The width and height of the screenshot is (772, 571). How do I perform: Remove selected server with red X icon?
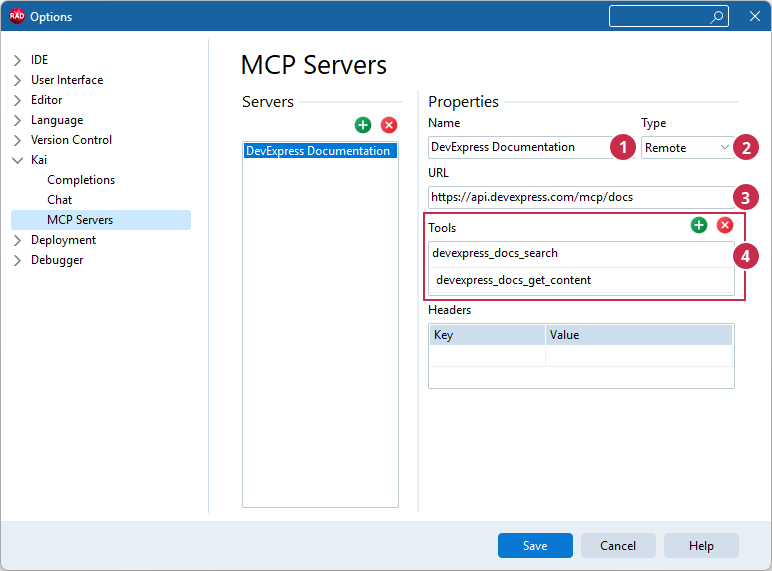389,125
